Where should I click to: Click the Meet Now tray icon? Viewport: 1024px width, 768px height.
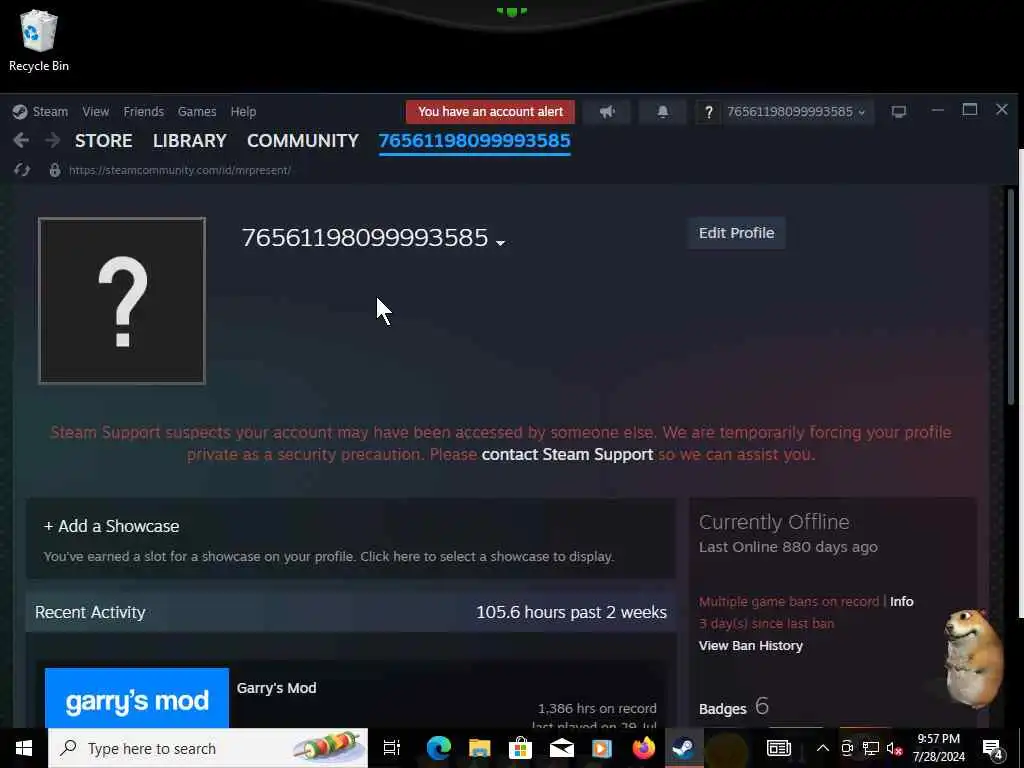847,748
